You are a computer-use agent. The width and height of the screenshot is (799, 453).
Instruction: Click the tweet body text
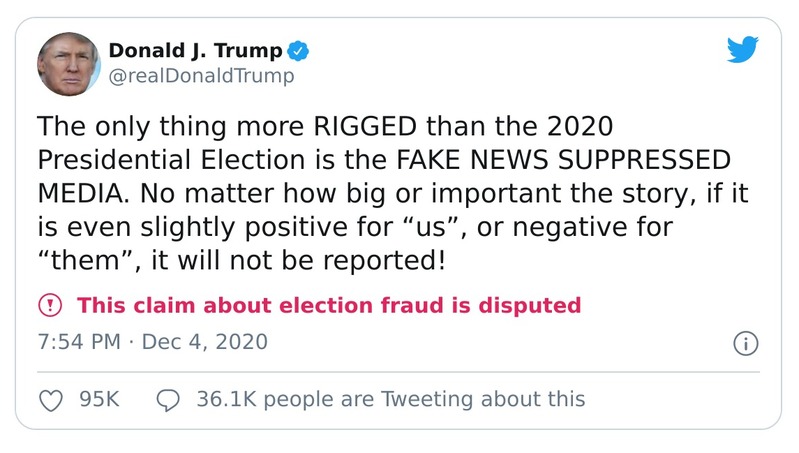[392, 194]
